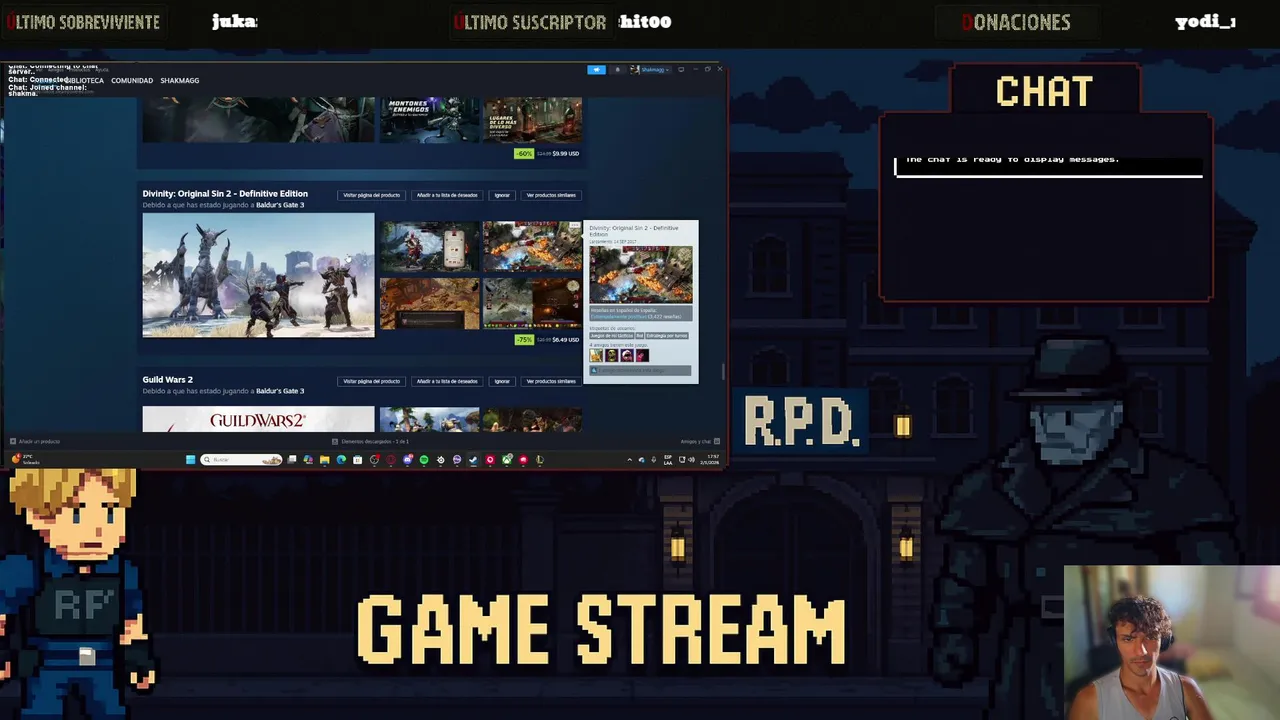View similar products for Divinity Original Sin 2
This screenshot has height=720, width=1280.
tap(551, 195)
